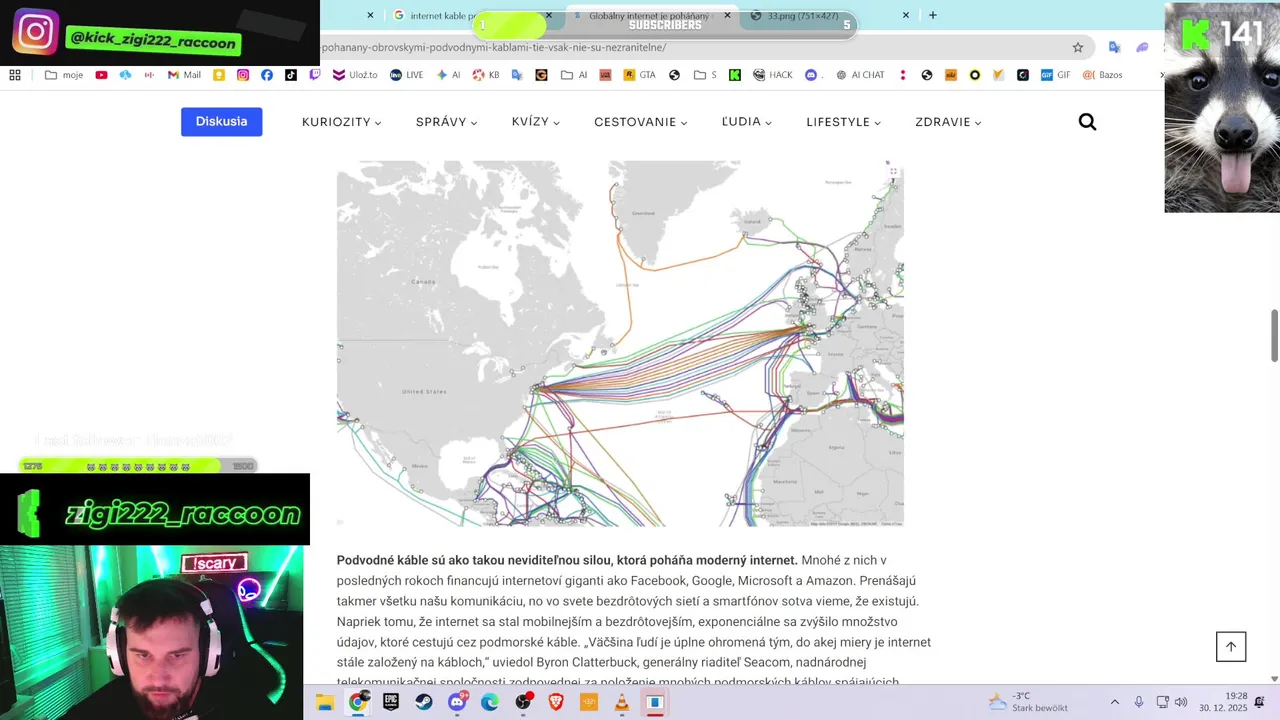1280x720 pixels.
Task: Close the '33.png' tab
Action: tap(906, 15)
